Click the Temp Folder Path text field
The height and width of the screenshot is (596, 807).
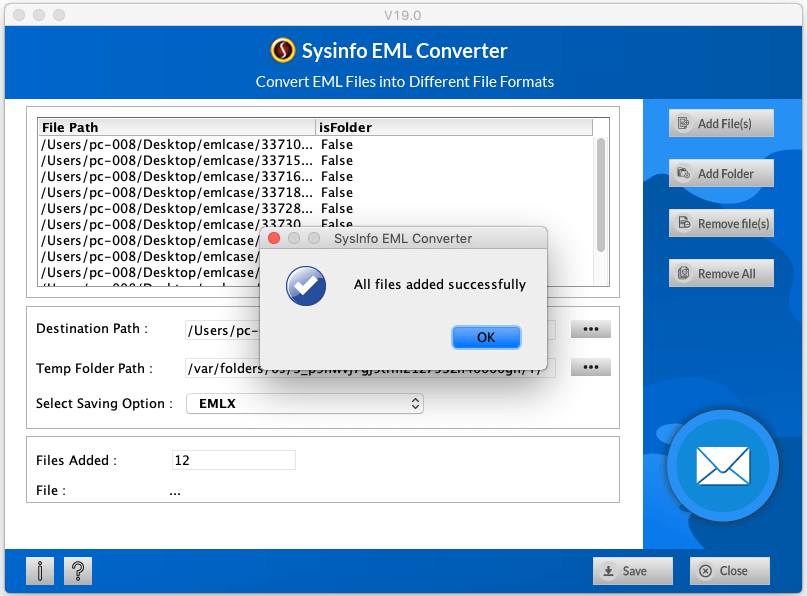[x=371, y=368]
